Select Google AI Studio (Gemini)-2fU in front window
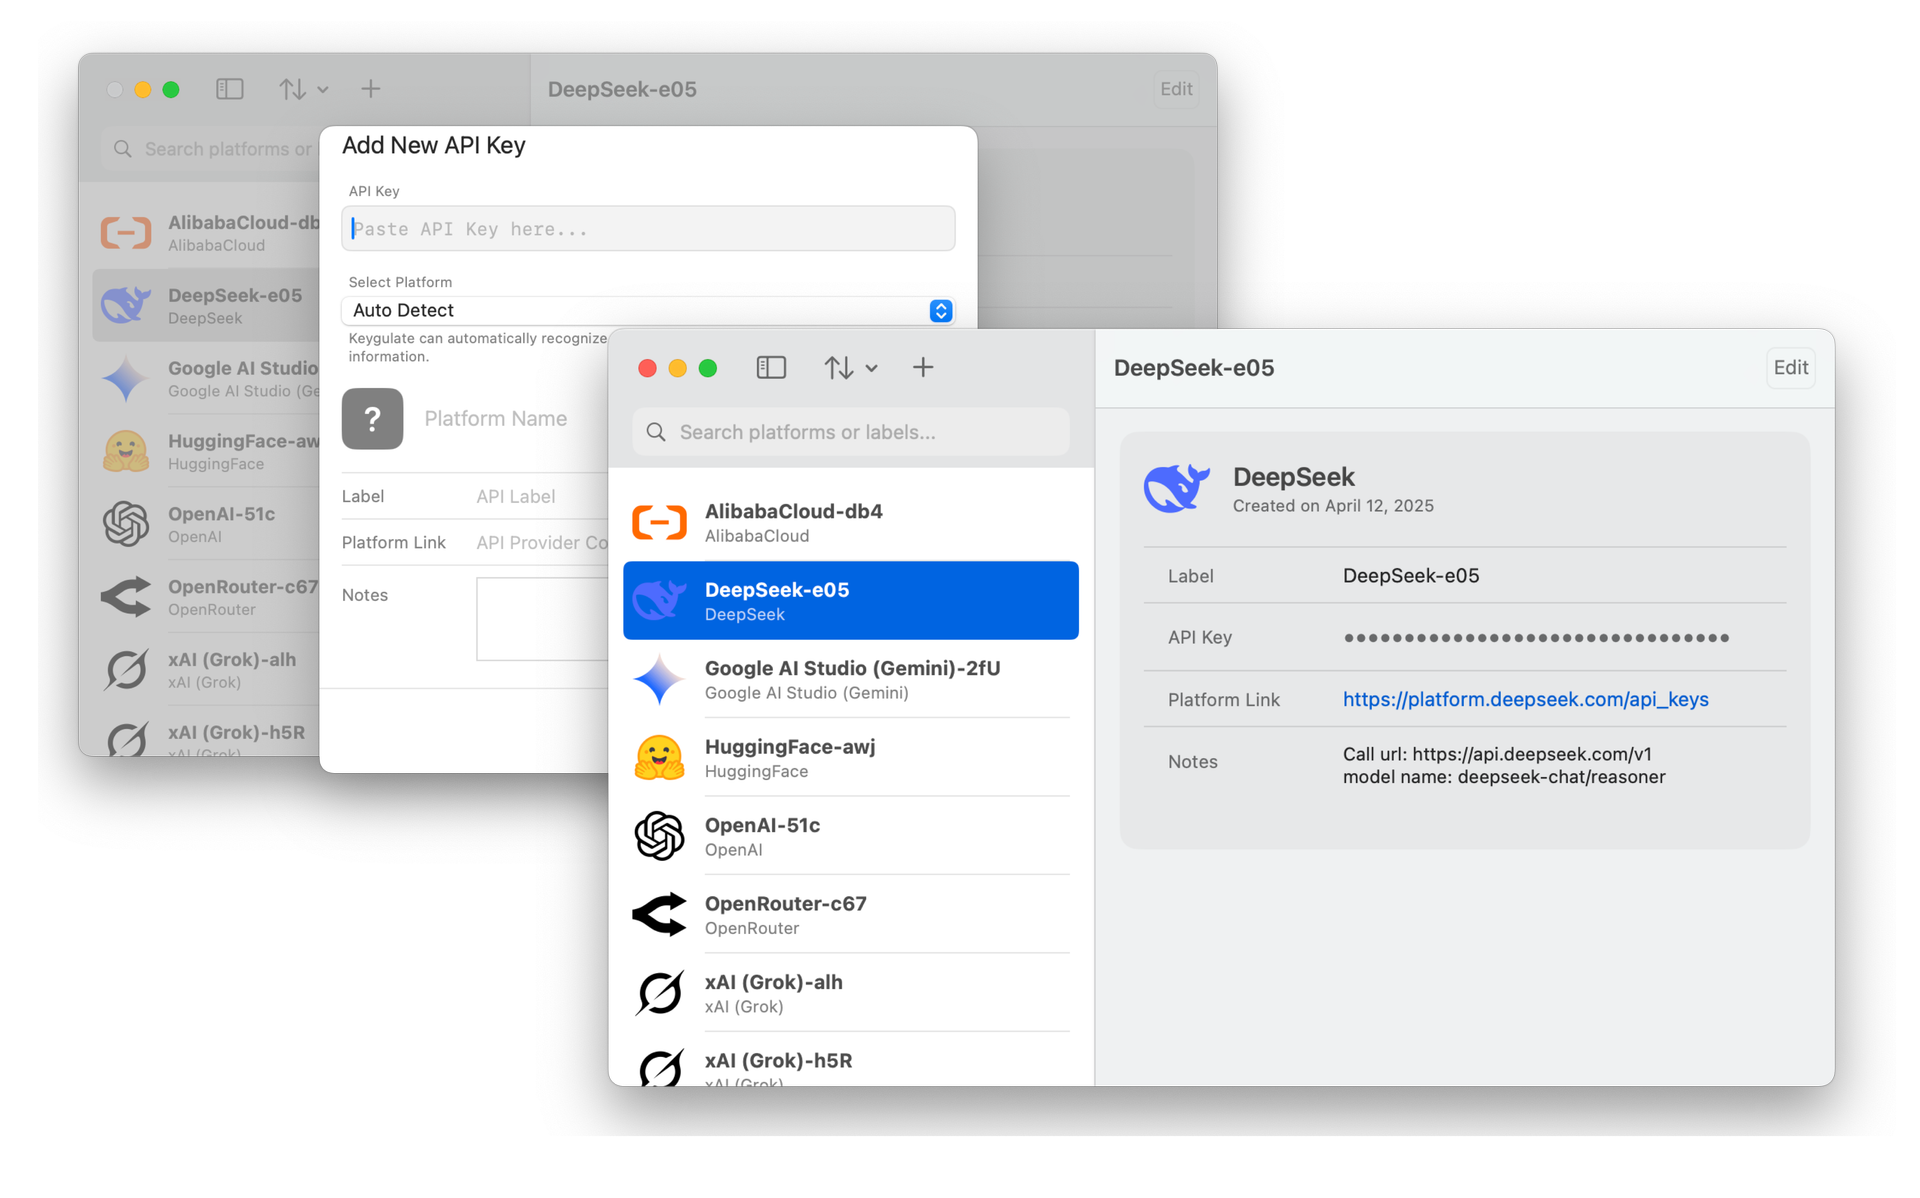Viewport: 1920px width, 1198px height. (851, 679)
